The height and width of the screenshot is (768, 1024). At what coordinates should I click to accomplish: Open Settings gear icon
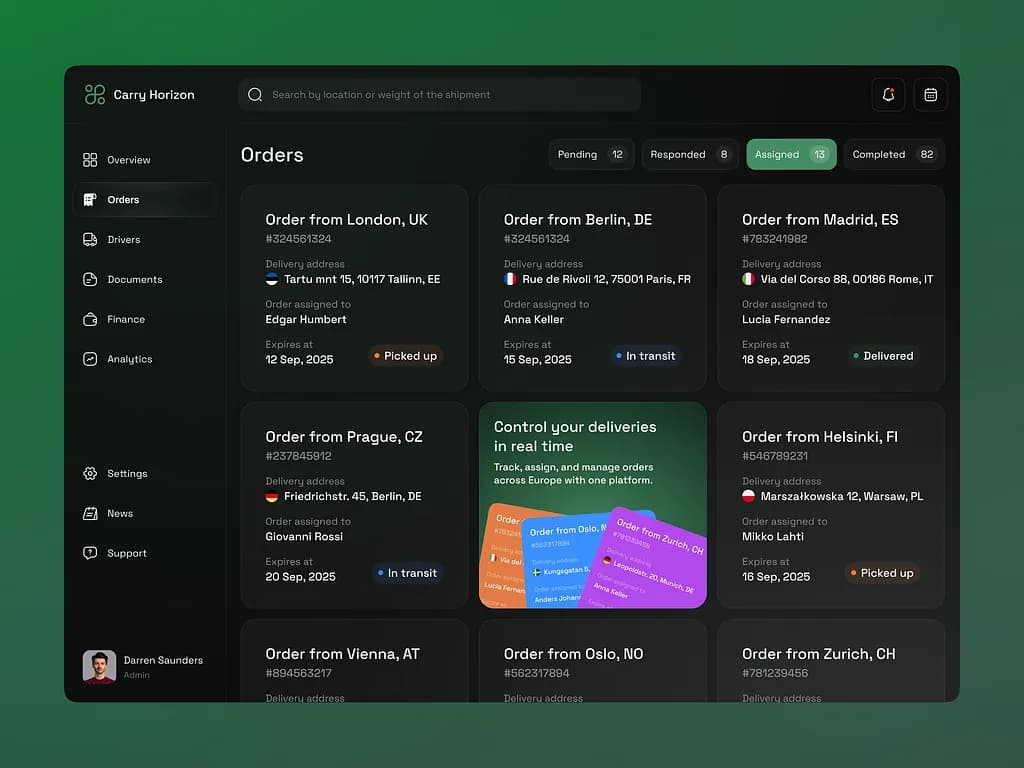click(x=90, y=474)
